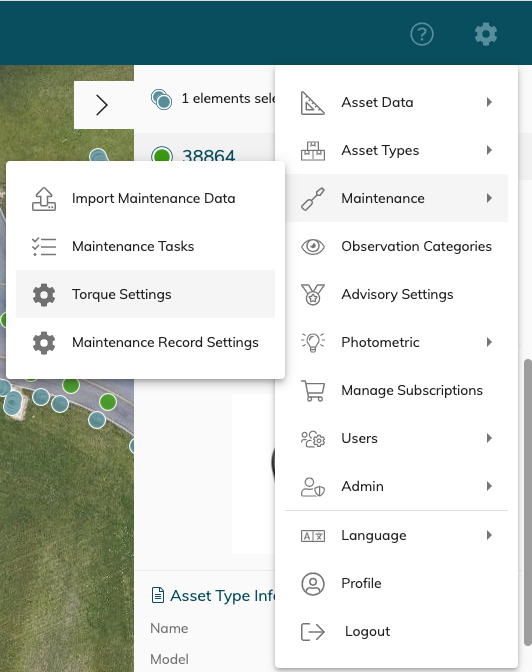Open the Profile menu entry
The image size is (532, 672).
click(397, 583)
